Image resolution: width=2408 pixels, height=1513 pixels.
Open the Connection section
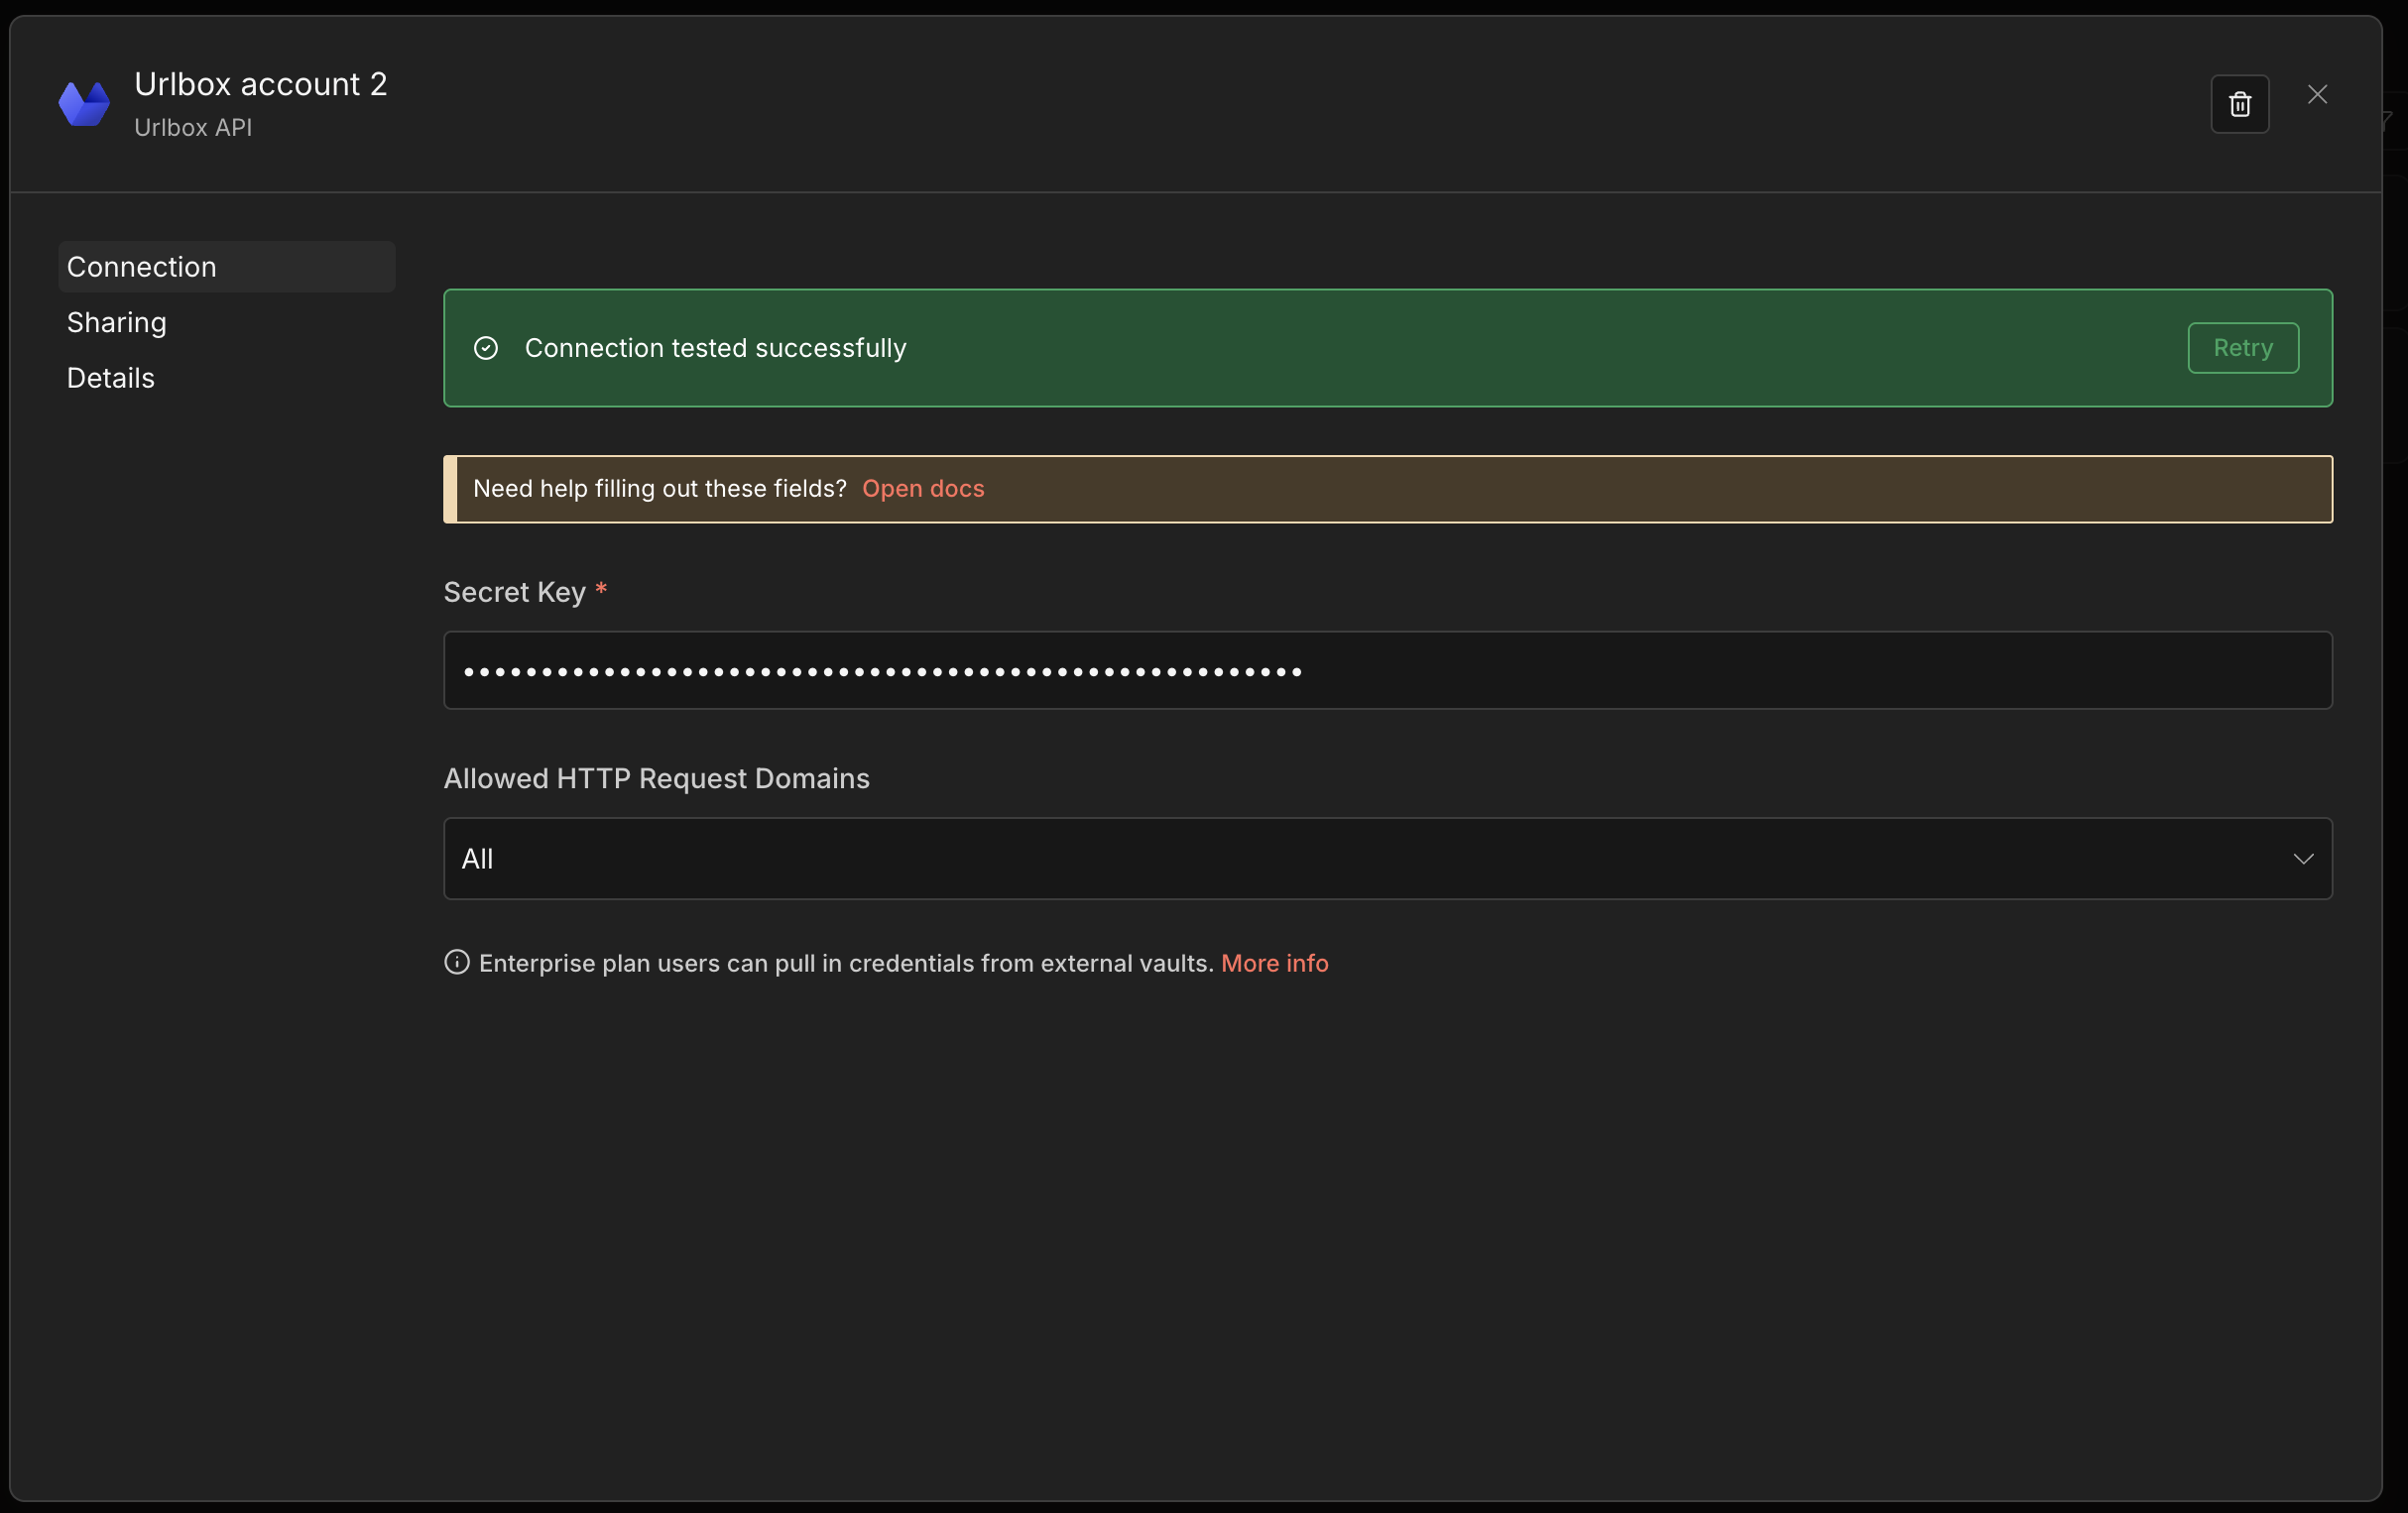pos(142,267)
